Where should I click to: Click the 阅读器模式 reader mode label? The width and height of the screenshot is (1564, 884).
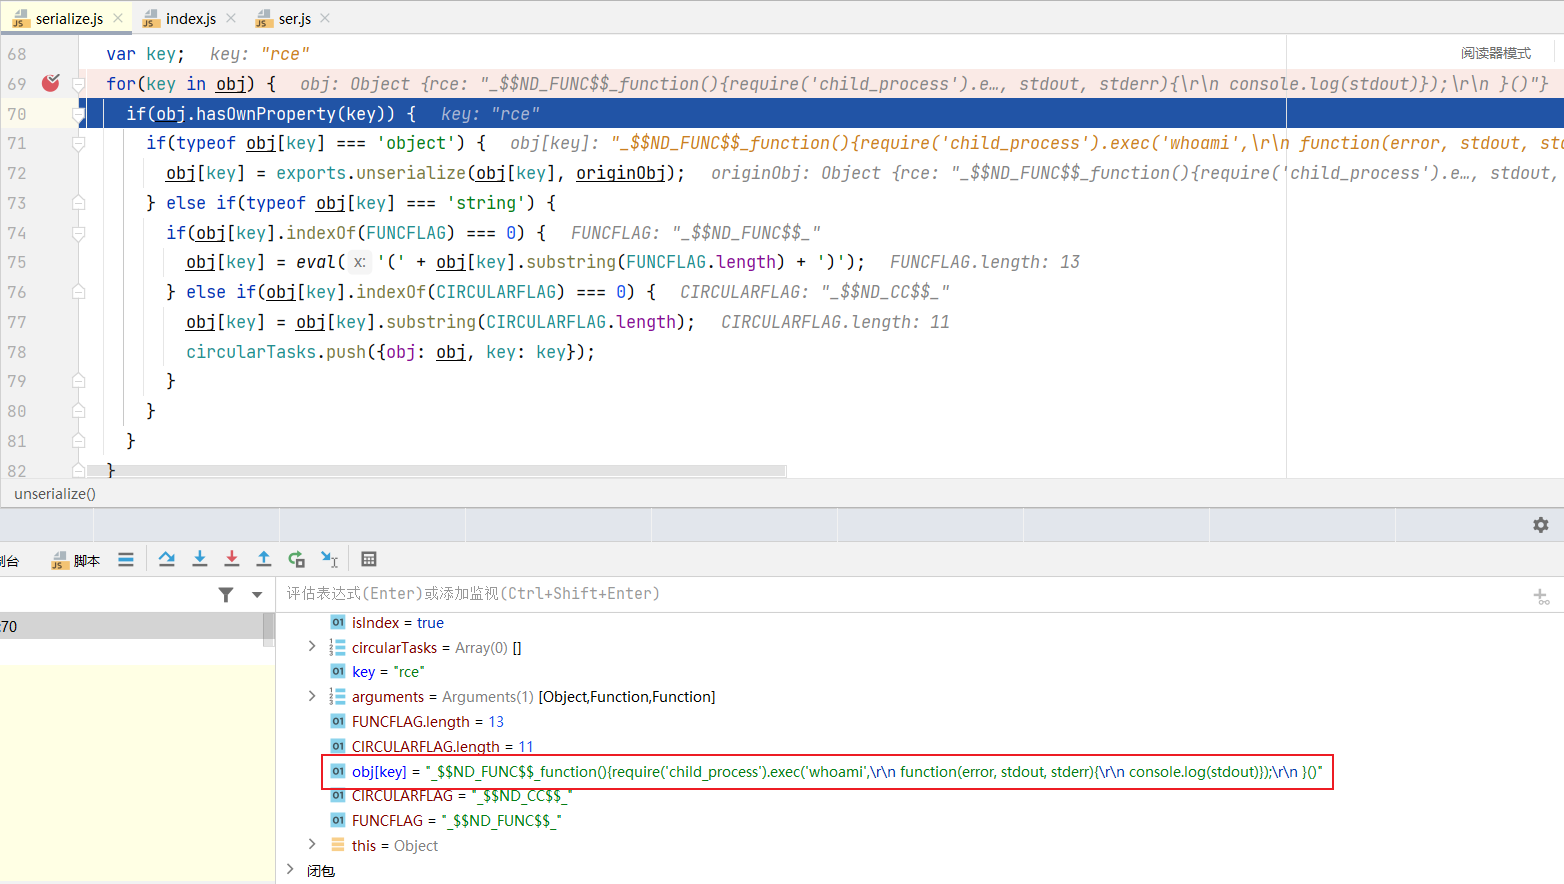(x=1495, y=53)
